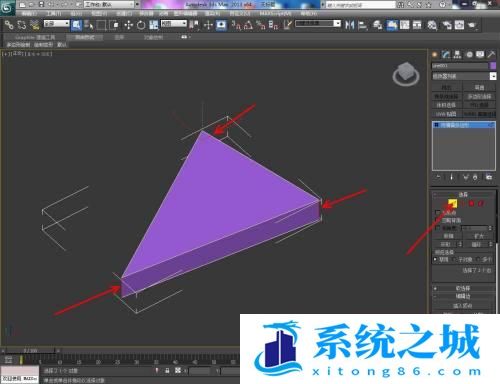The image size is (500, 384).
Task: Click the Align tool icon
Action: tap(363, 25)
